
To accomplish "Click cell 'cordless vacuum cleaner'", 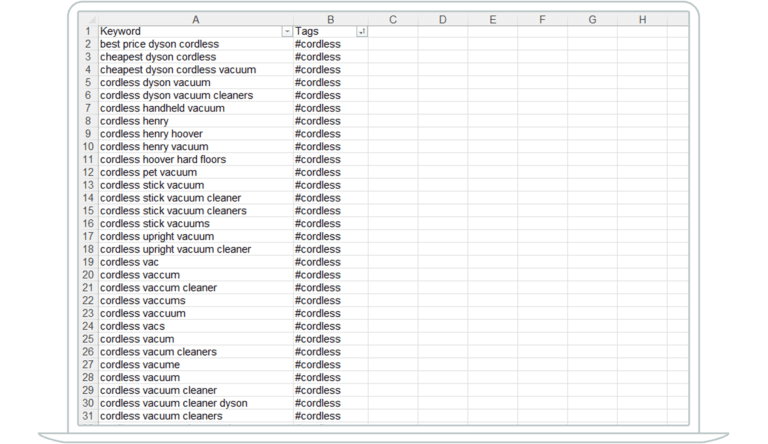I will pyautogui.click(x=195, y=390).
